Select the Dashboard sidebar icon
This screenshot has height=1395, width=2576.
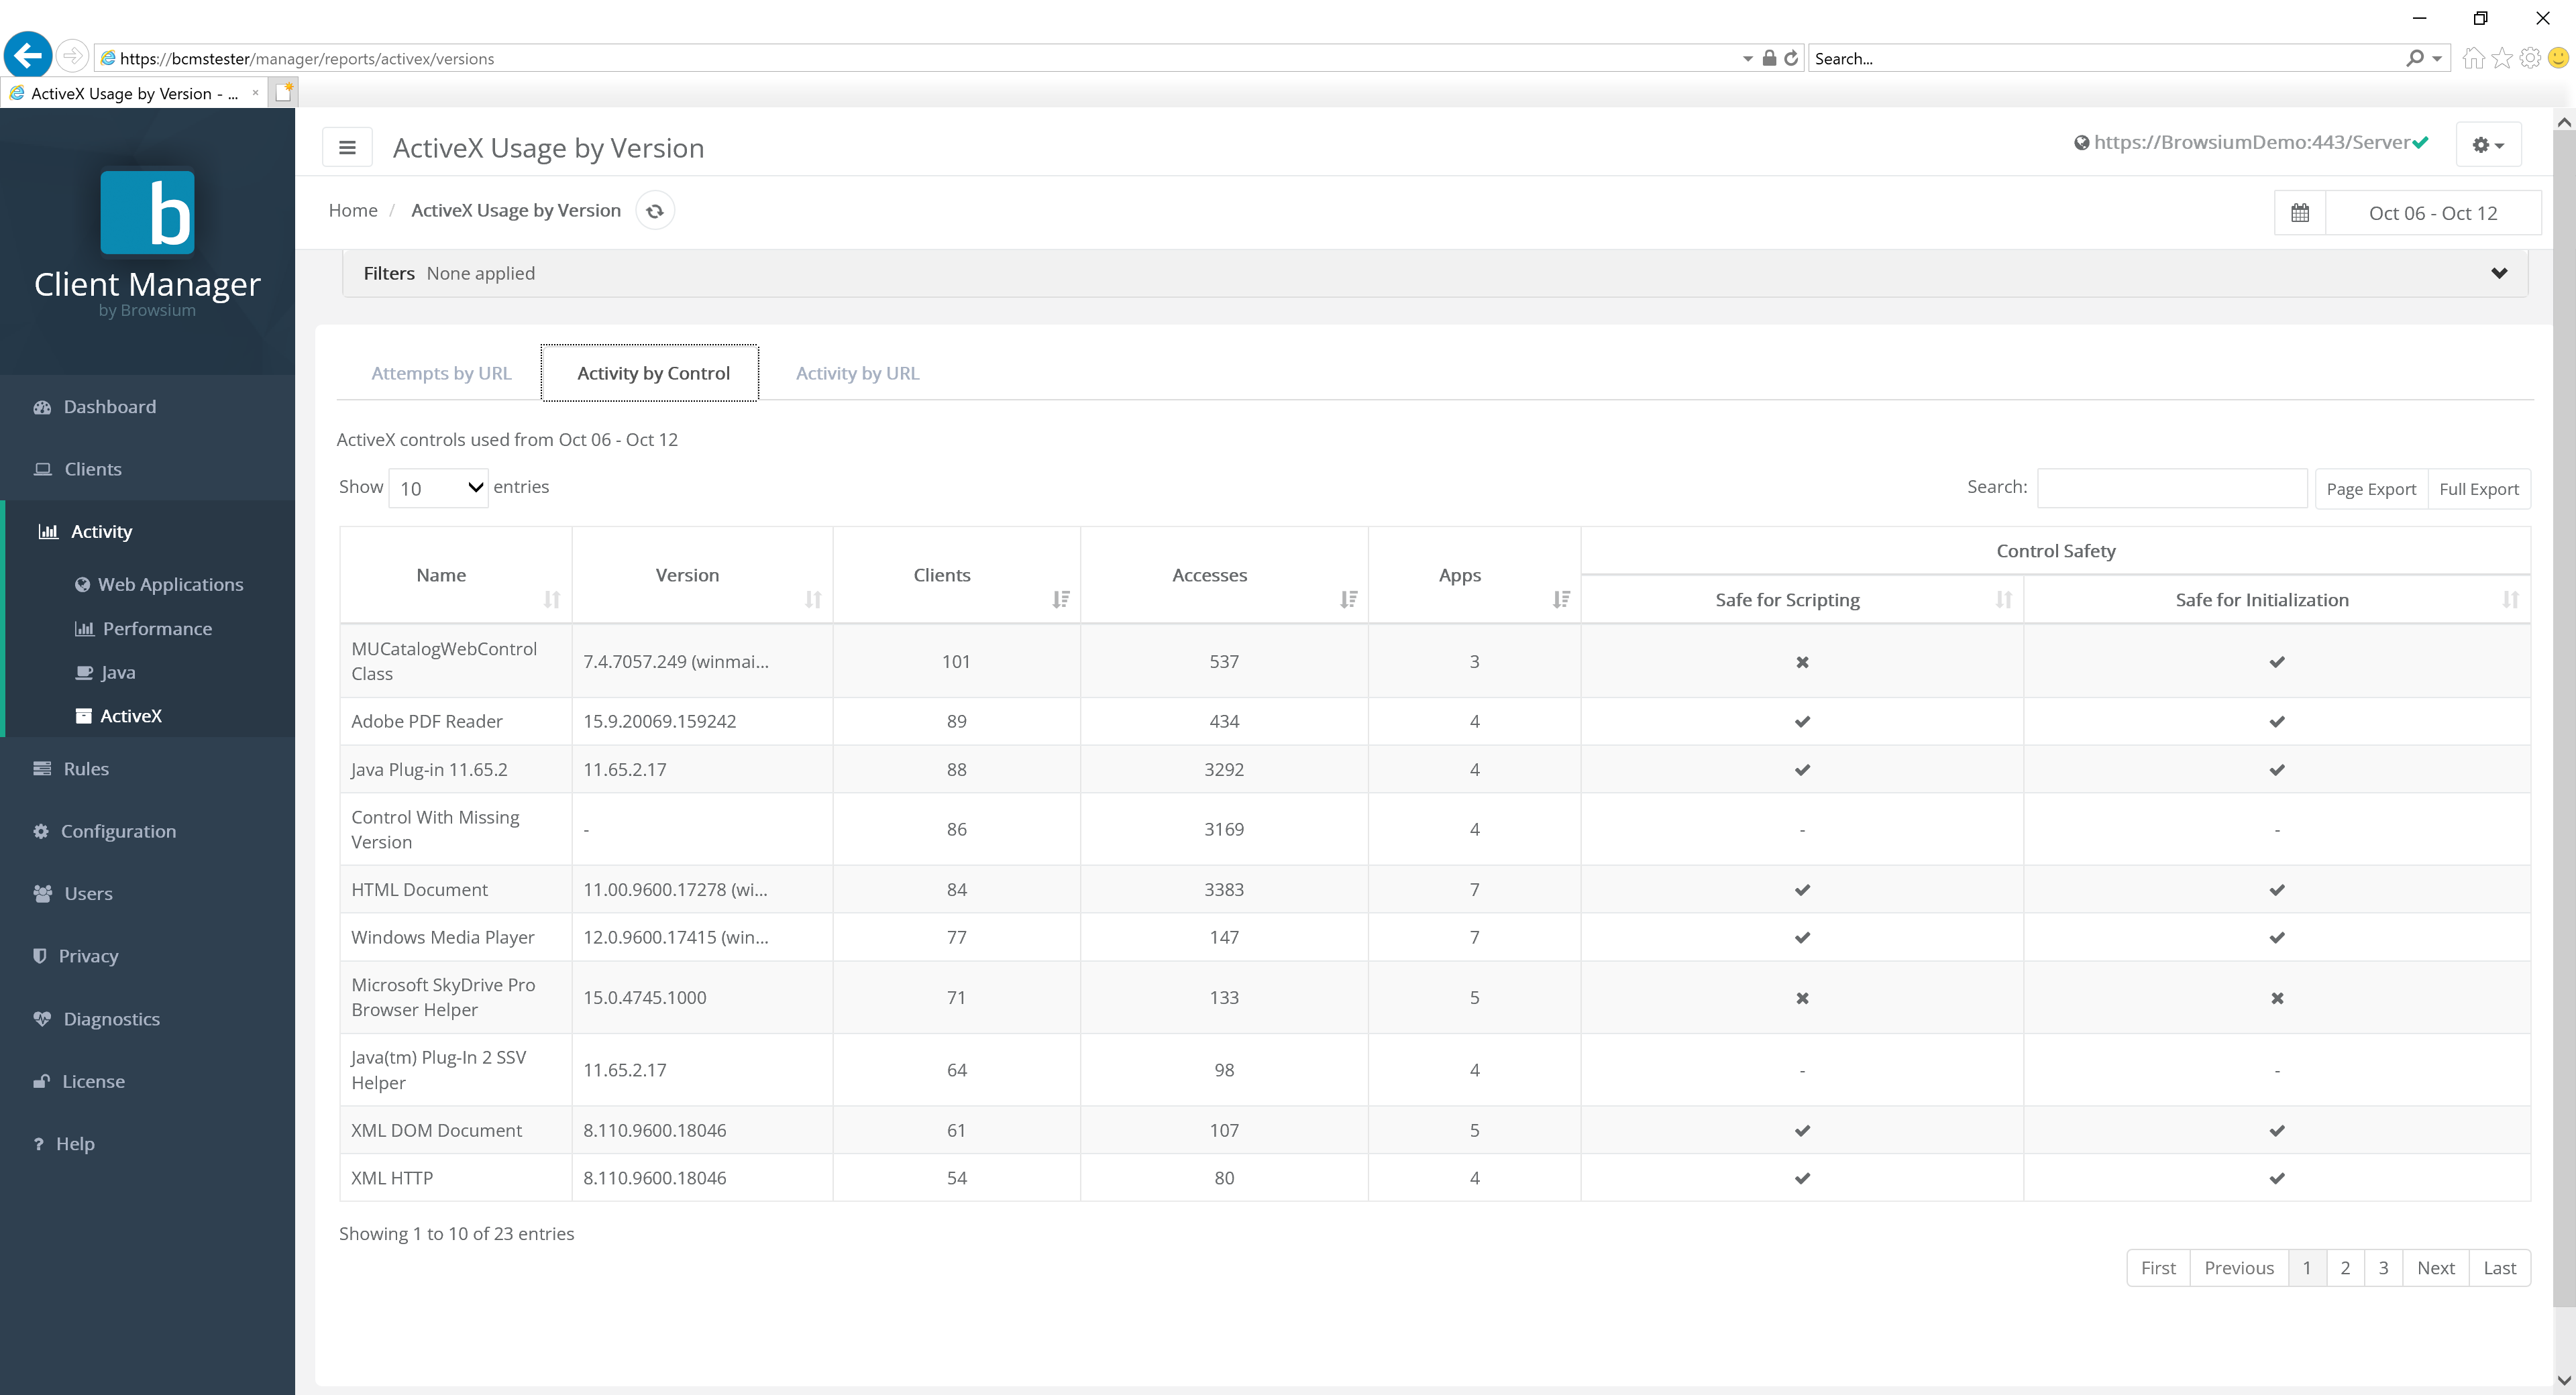(x=42, y=406)
